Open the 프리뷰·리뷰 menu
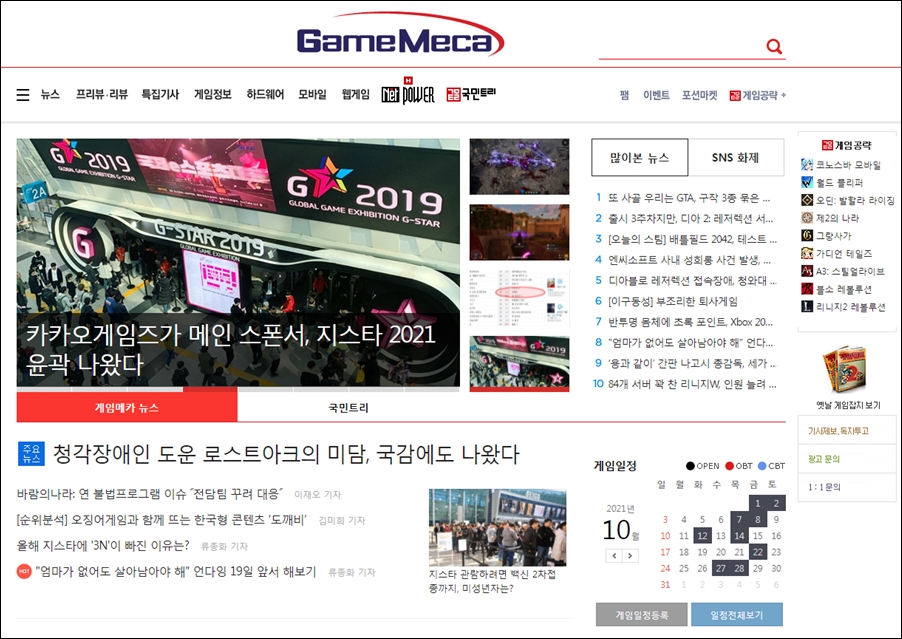This screenshot has width=902, height=639. (102, 94)
